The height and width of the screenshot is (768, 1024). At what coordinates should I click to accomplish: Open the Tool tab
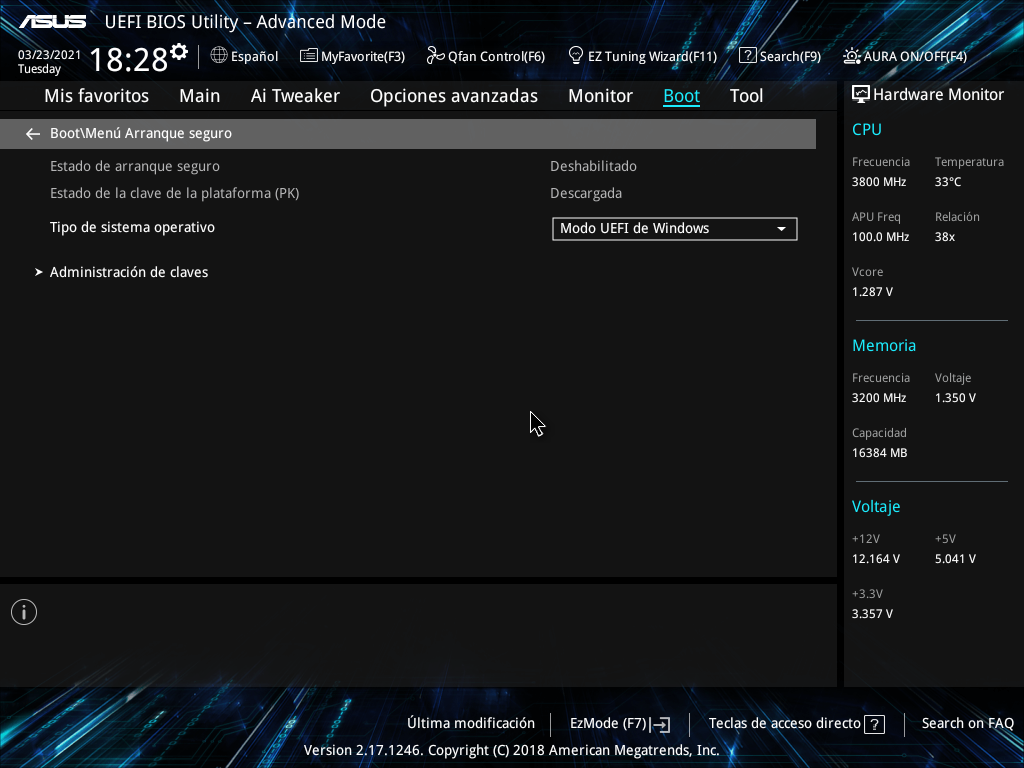click(746, 96)
